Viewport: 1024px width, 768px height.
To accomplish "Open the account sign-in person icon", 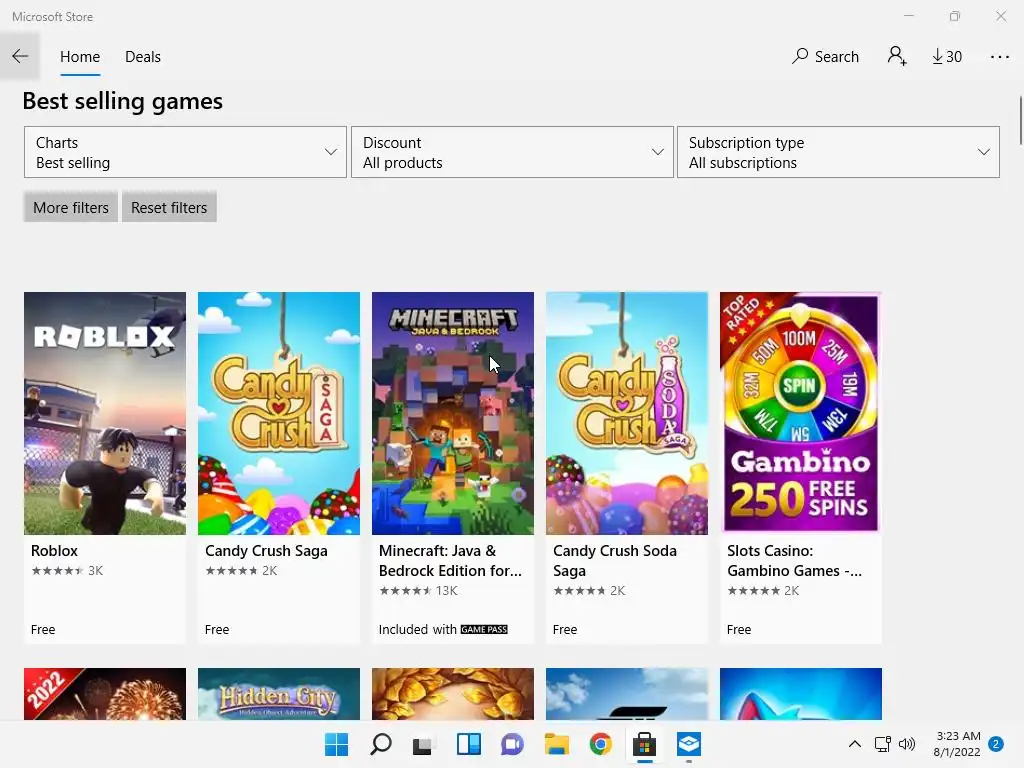I will point(897,56).
